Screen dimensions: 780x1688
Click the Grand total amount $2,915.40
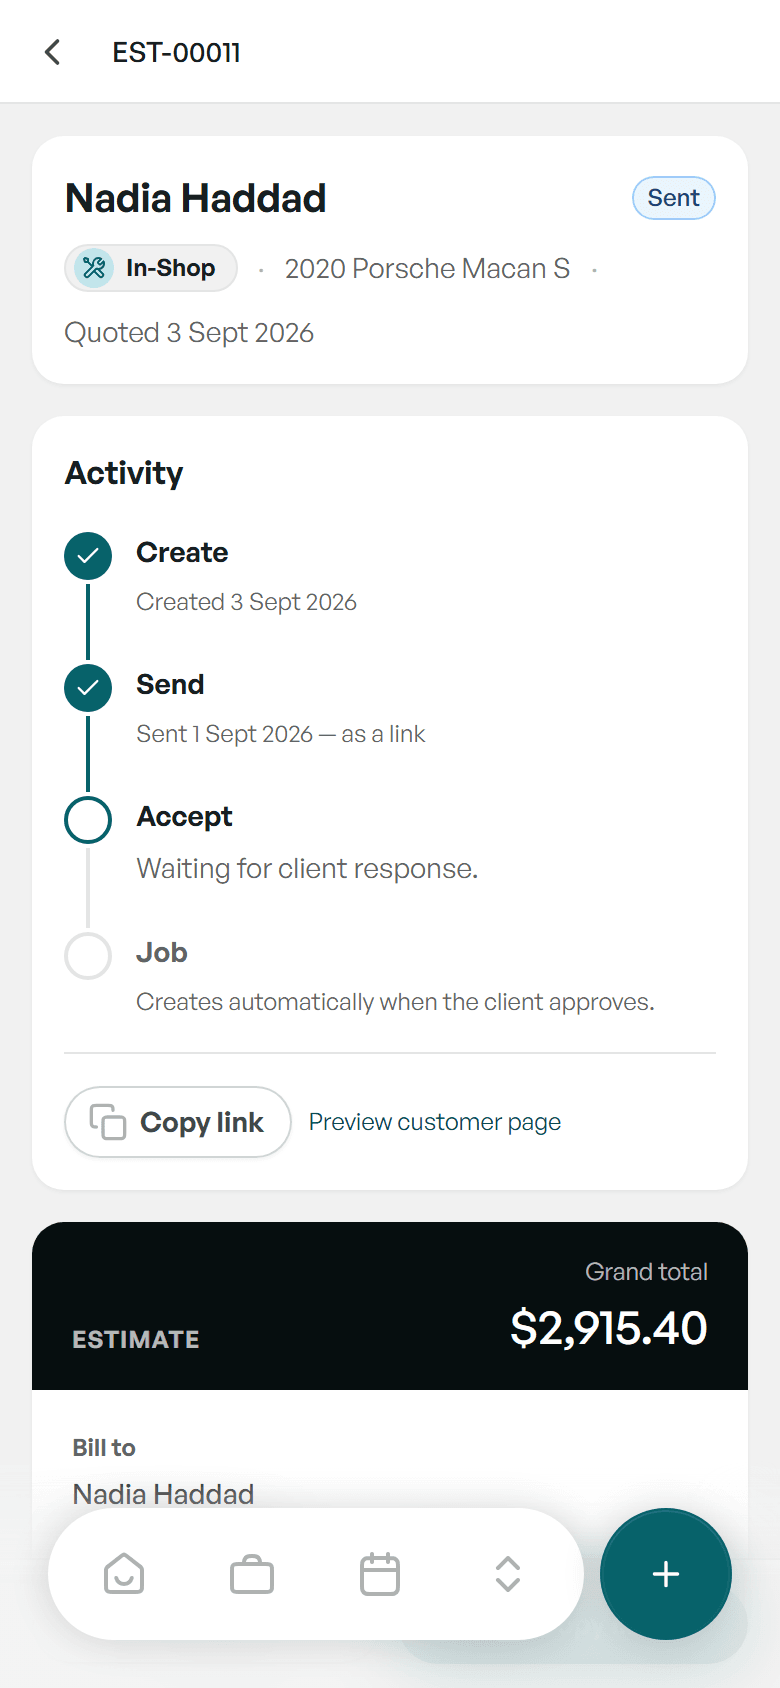[x=609, y=1328]
